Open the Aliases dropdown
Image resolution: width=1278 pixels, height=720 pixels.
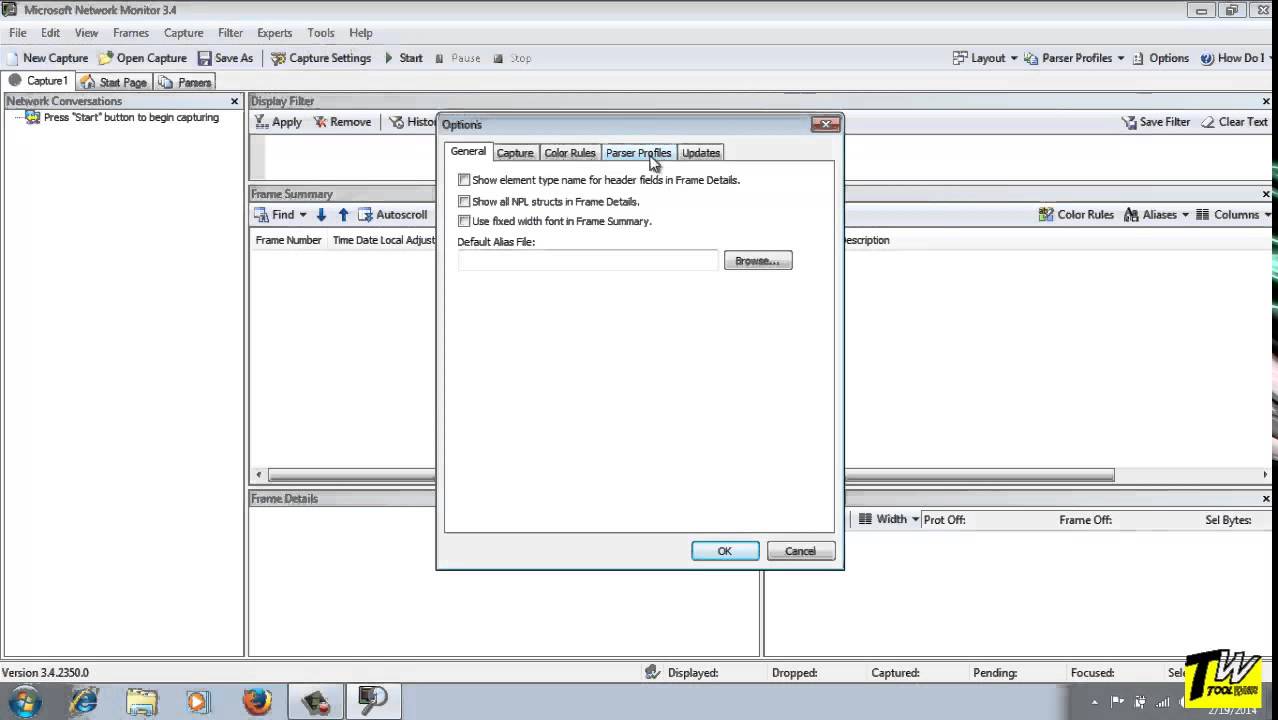[1157, 215]
